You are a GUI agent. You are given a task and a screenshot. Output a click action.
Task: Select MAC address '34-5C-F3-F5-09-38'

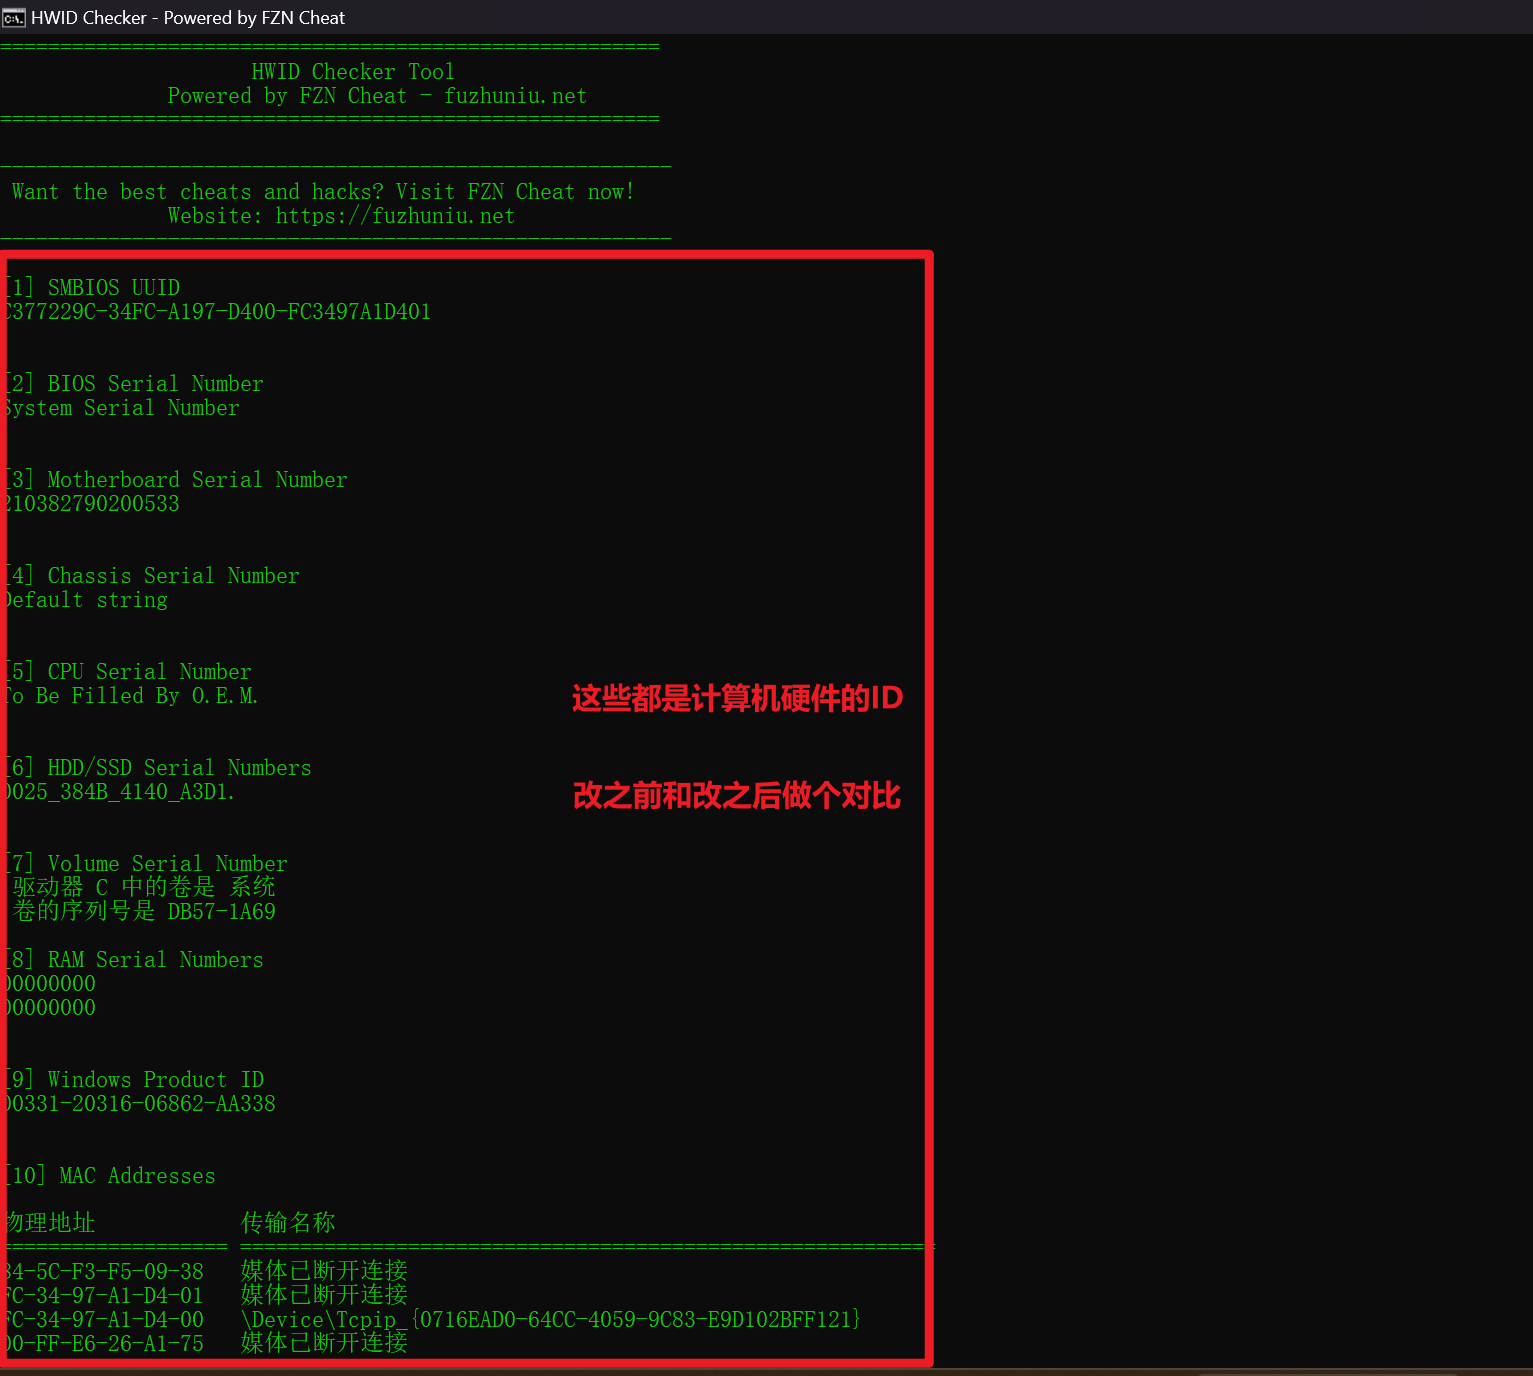[x=102, y=1272]
